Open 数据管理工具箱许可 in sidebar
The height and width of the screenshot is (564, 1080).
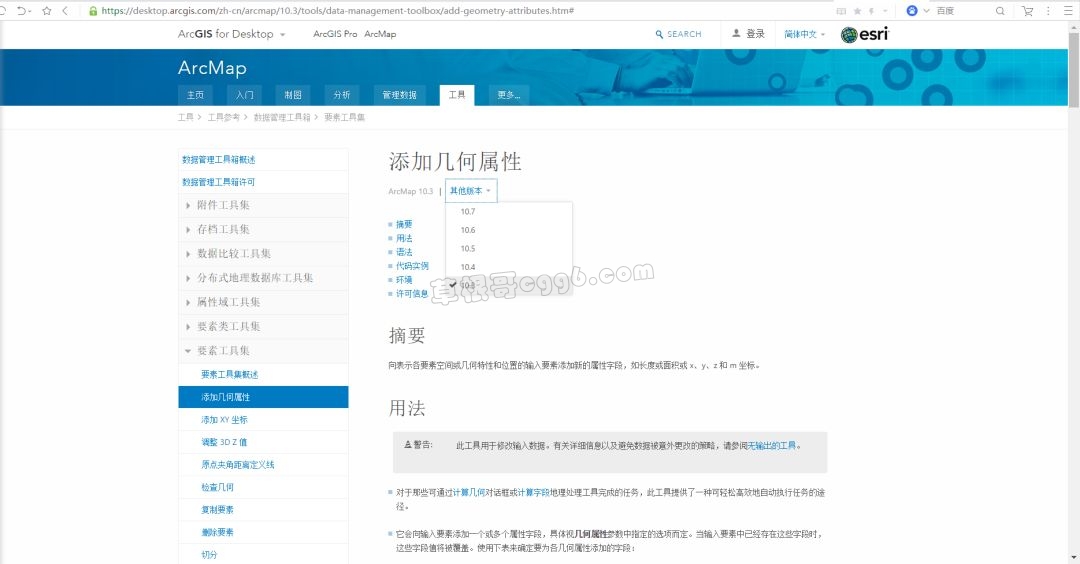(x=218, y=182)
